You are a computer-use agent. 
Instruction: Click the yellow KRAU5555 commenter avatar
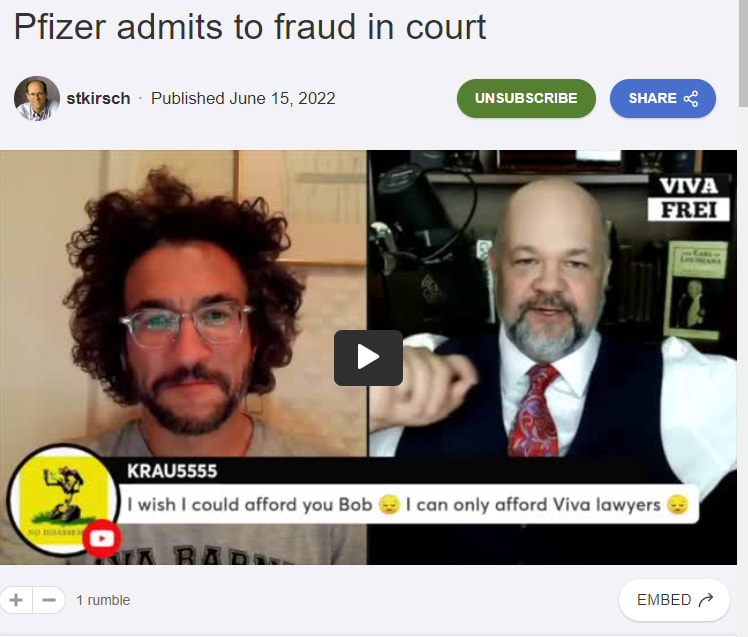(60, 500)
